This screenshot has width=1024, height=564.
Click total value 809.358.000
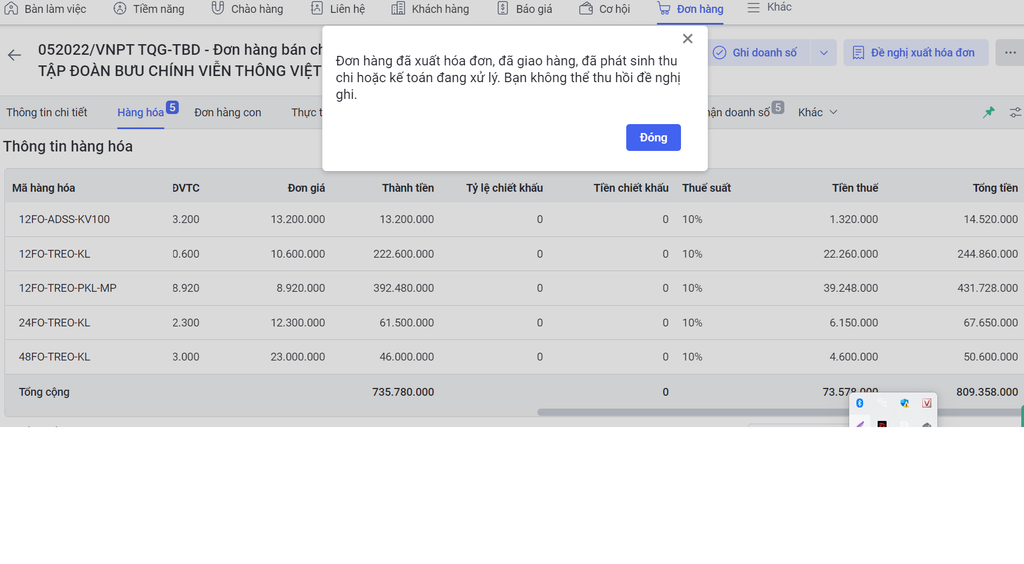pyautogui.click(x=987, y=392)
